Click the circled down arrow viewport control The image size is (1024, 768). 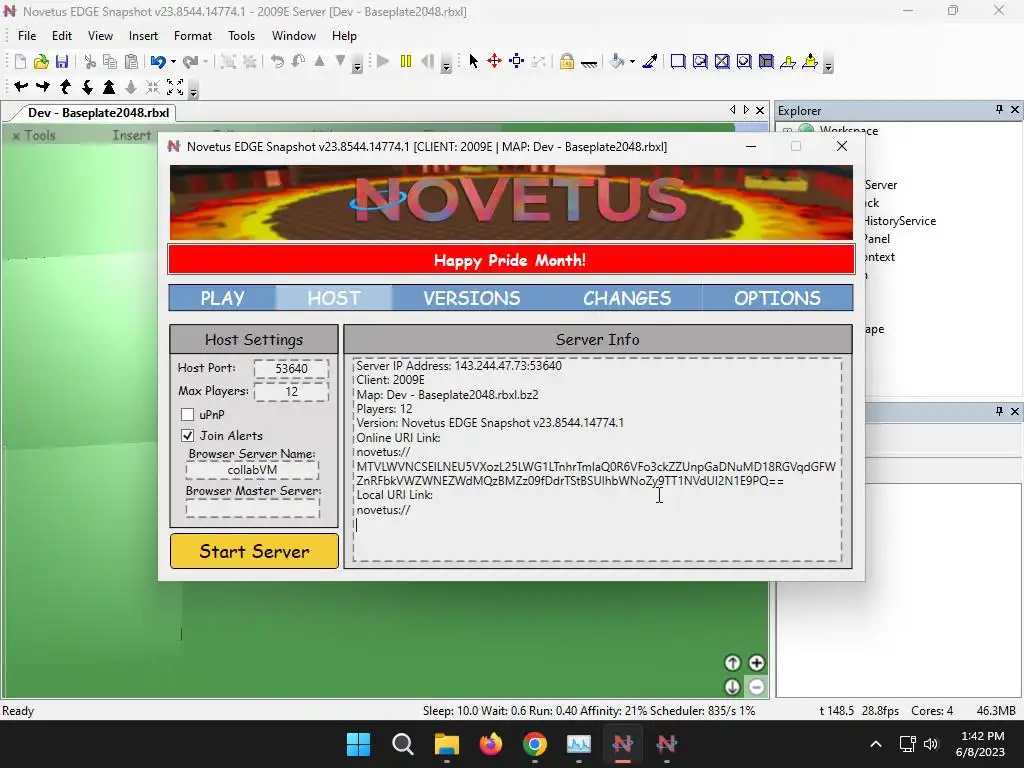click(x=732, y=687)
